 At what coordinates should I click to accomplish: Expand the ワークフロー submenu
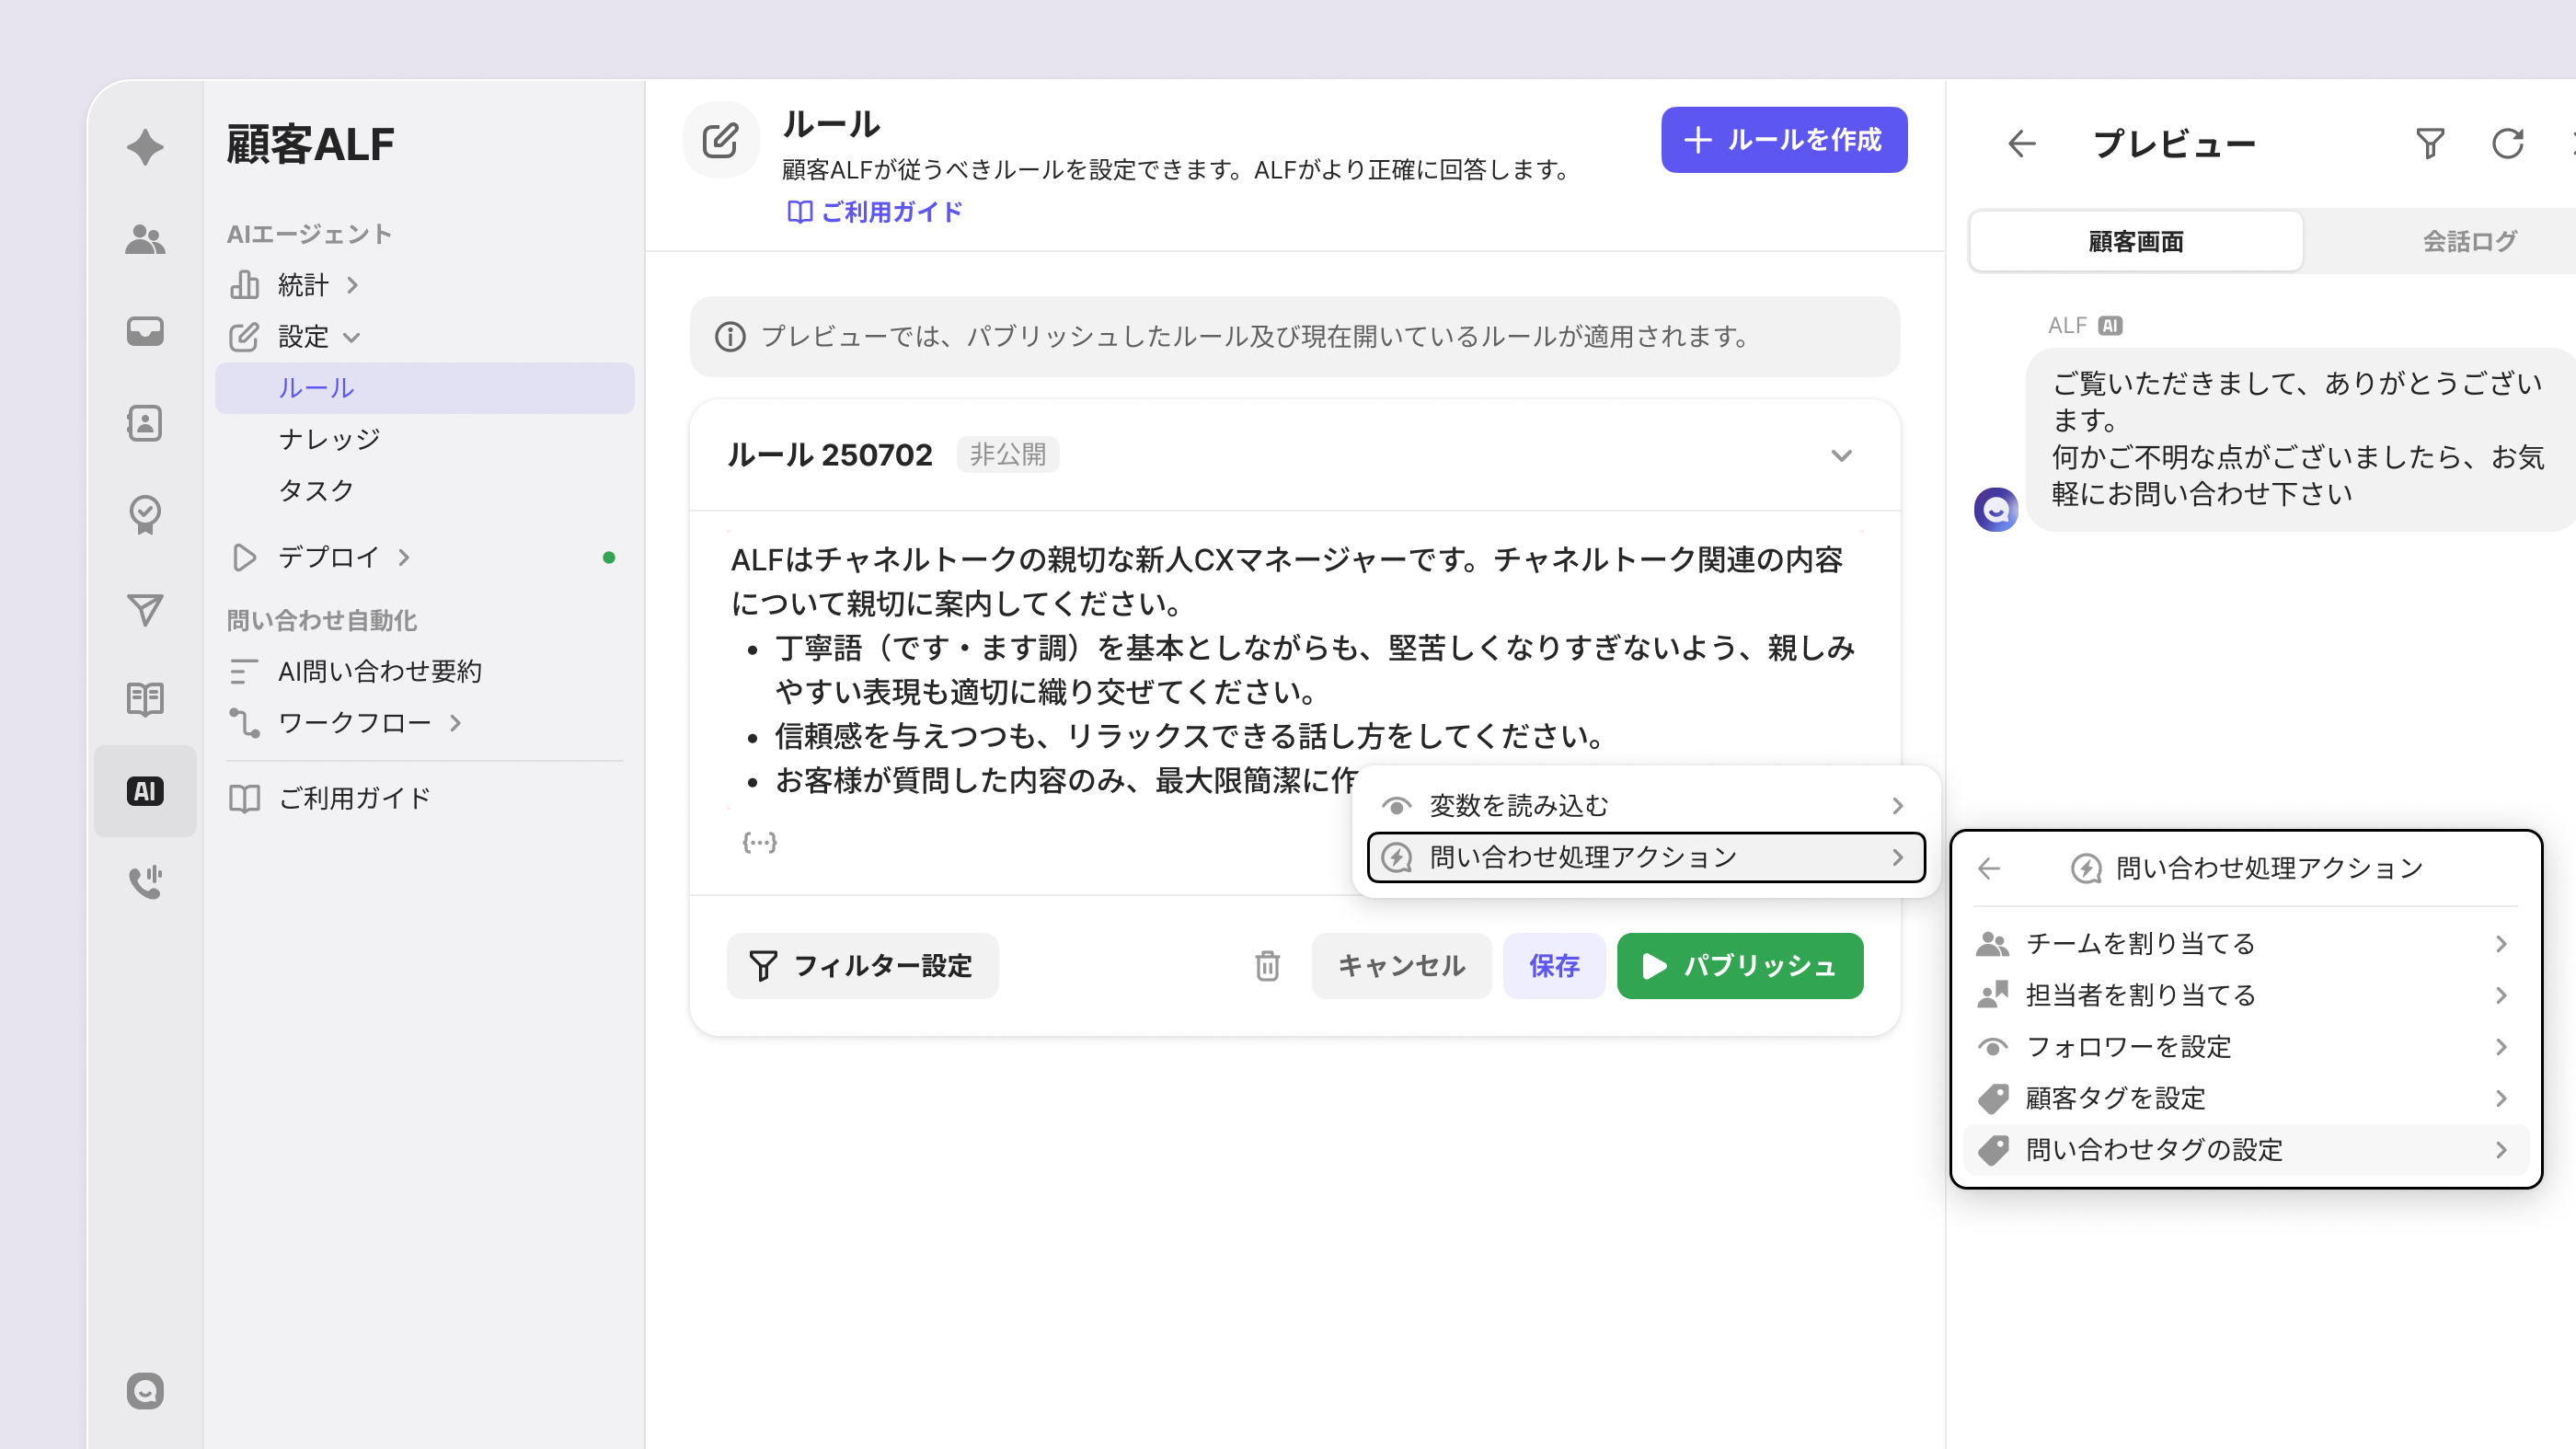click(456, 723)
